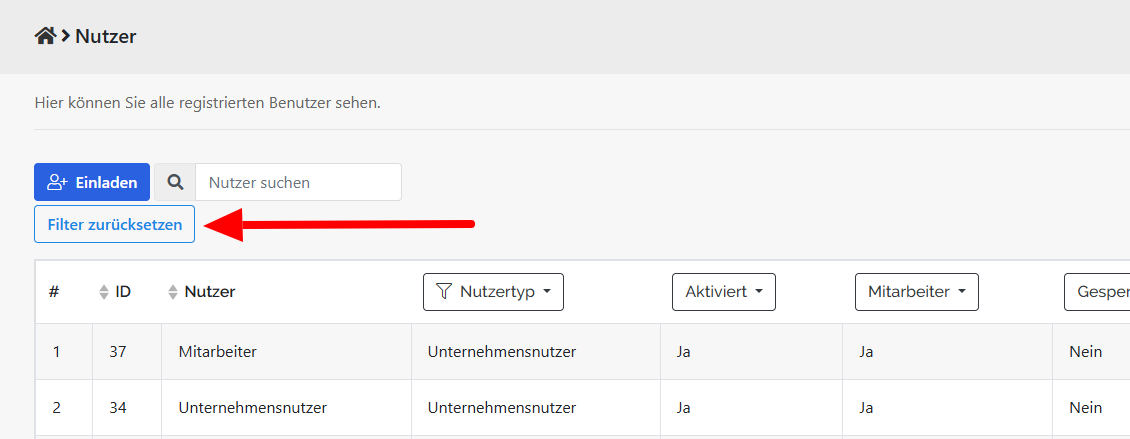Sort by the Nutzer column header text

(209, 292)
